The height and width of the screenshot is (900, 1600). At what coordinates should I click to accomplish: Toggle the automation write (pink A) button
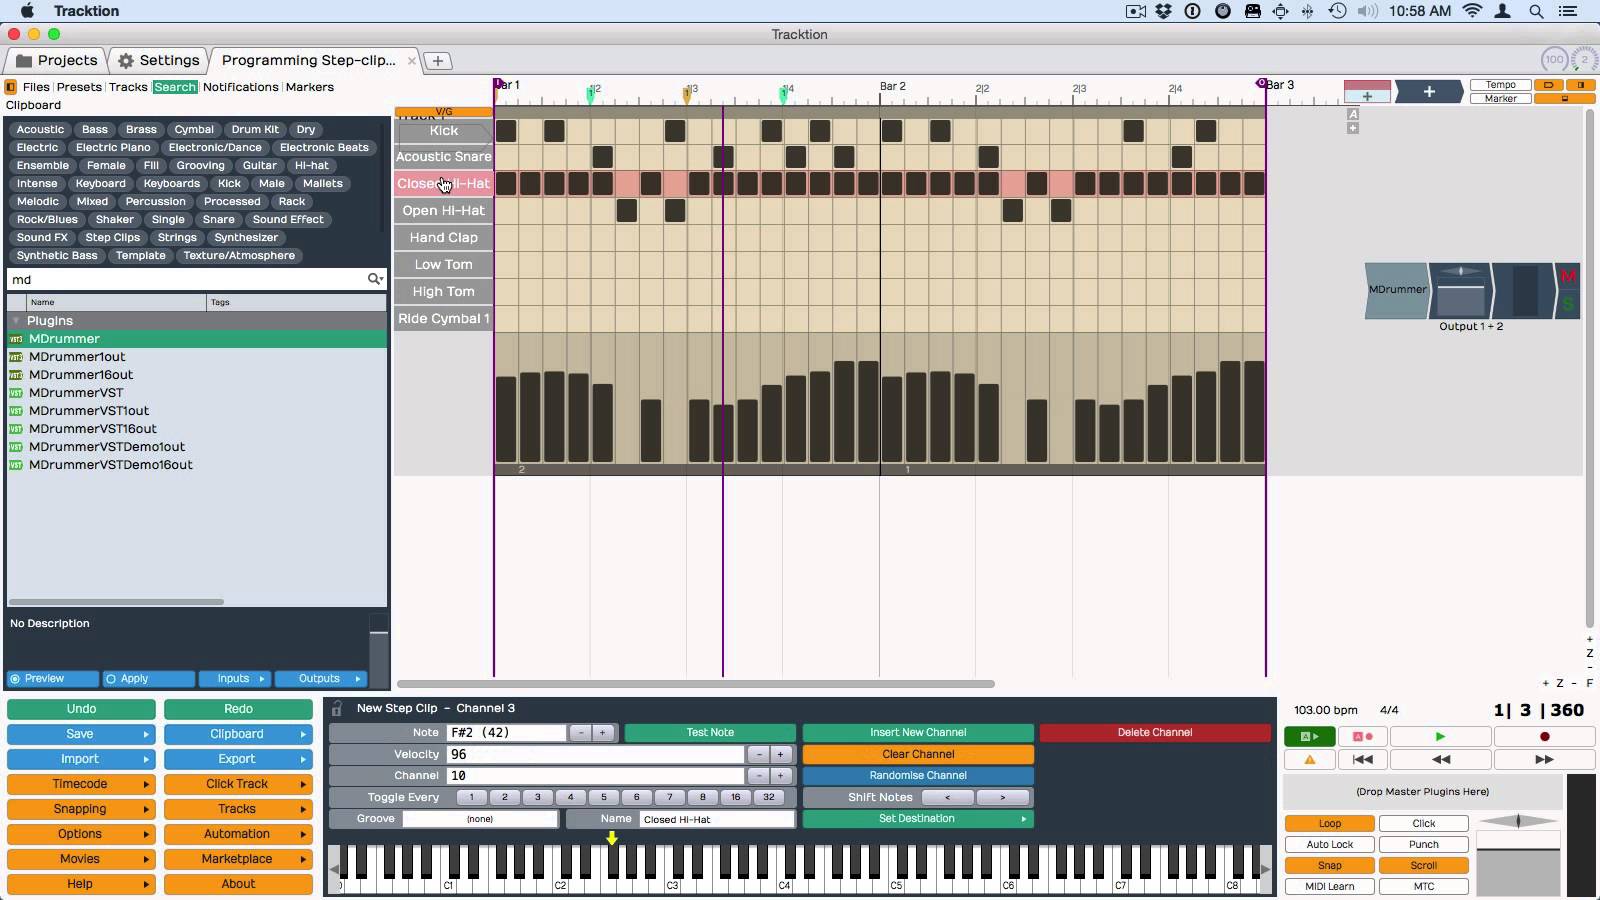pyautogui.click(x=1362, y=736)
